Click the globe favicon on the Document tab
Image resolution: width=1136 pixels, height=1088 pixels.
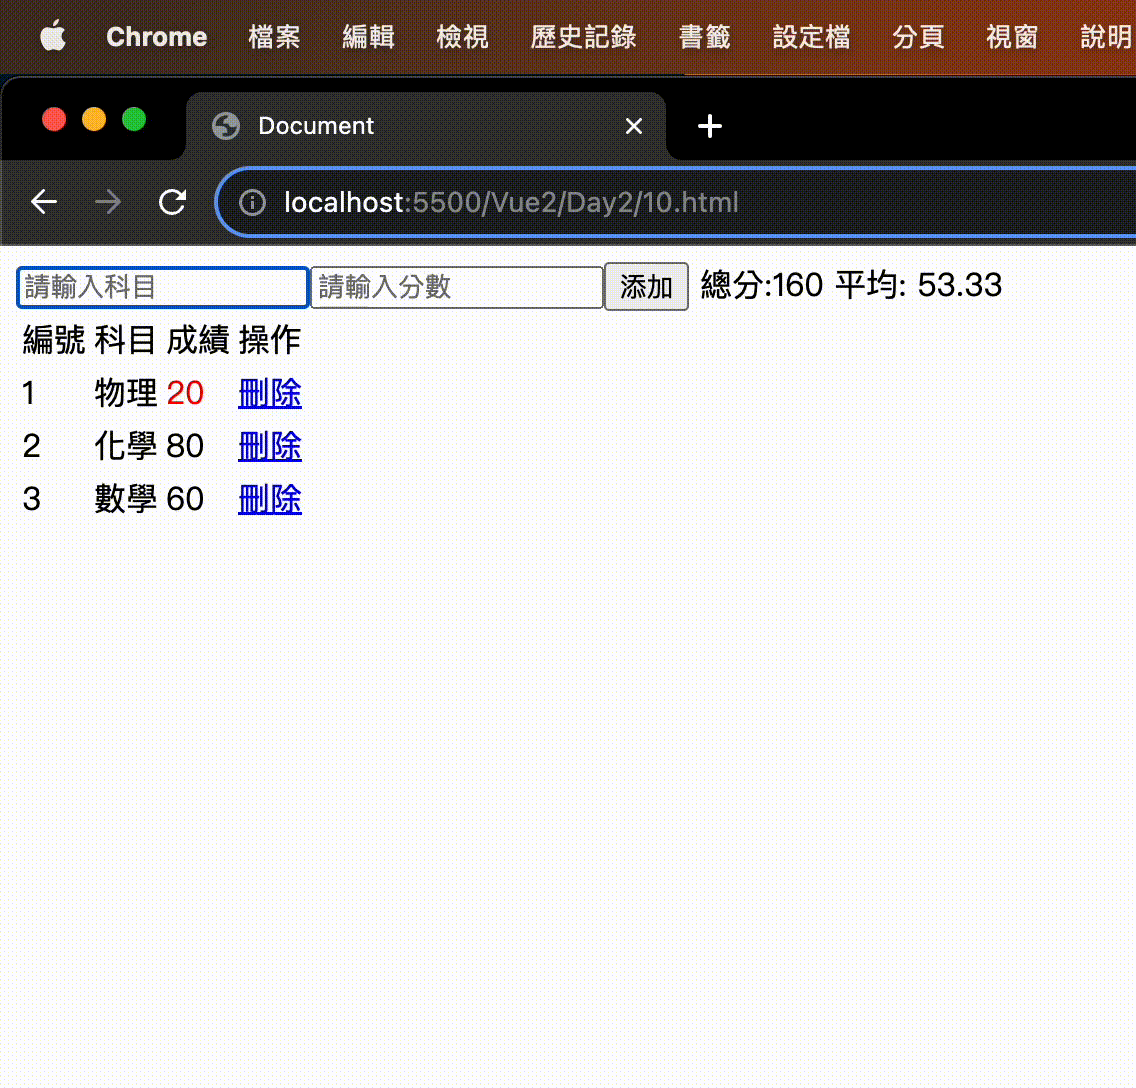(224, 126)
